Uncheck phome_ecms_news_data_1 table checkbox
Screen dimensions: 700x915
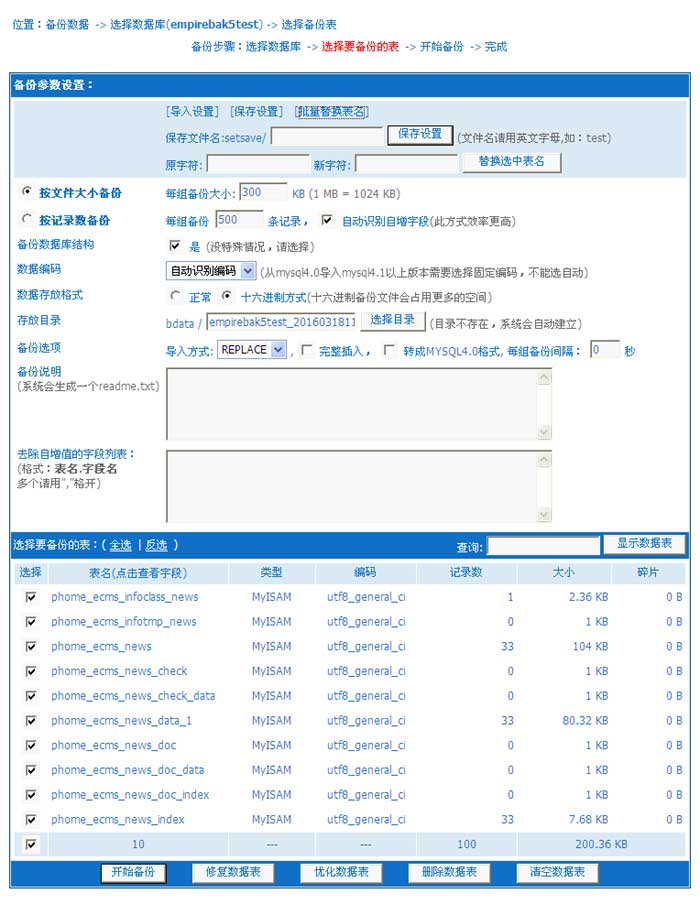[31, 720]
